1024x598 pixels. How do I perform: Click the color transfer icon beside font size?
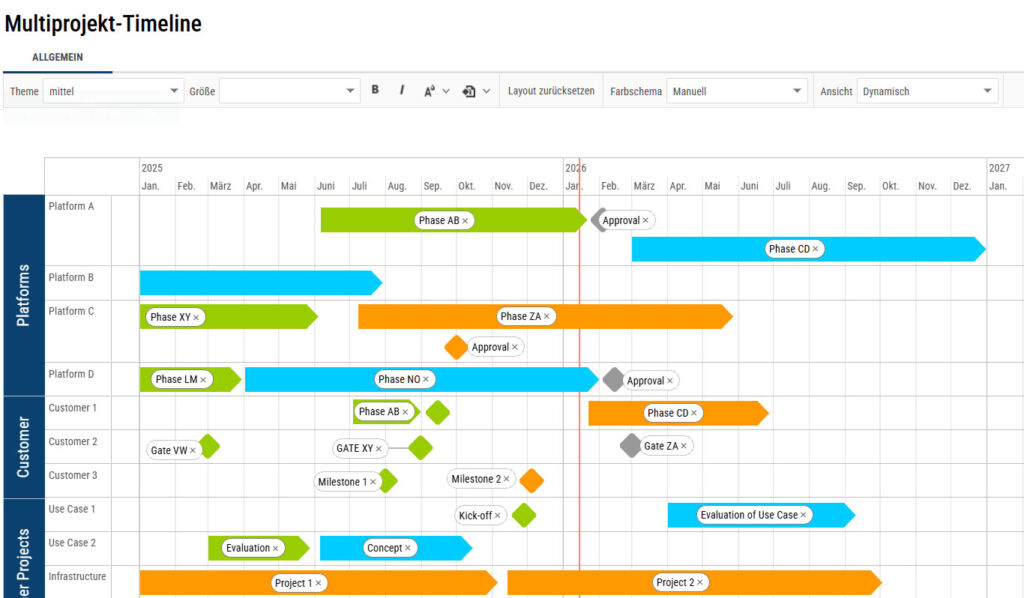[468, 90]
